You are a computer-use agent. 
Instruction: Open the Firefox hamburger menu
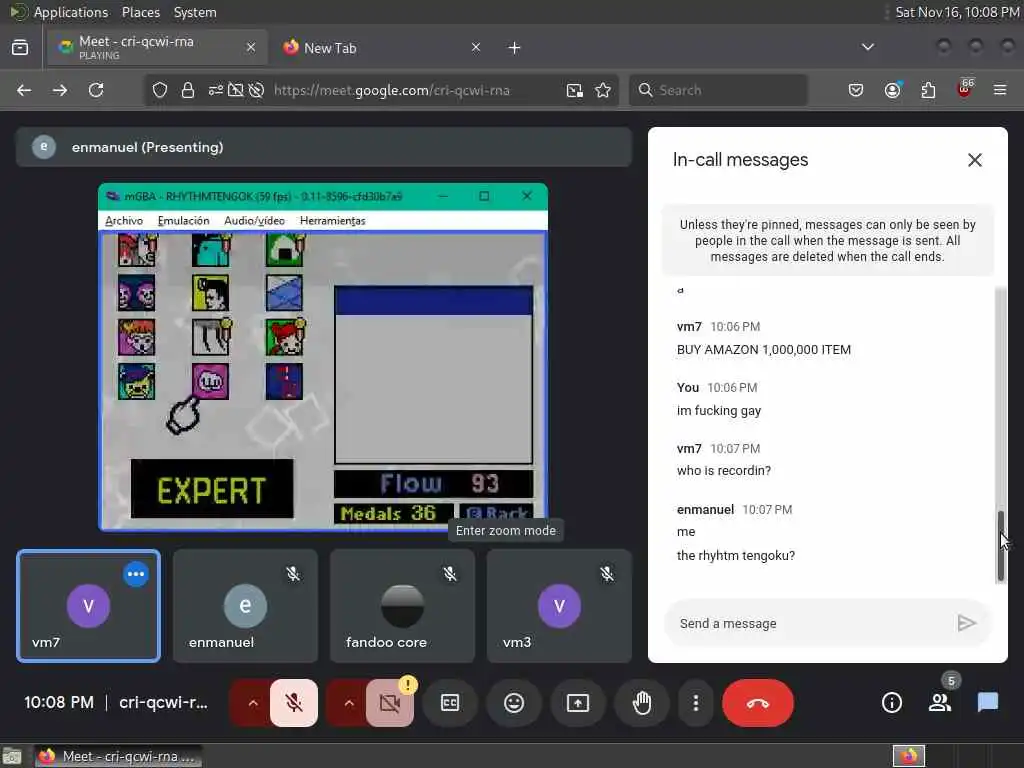[1000, 90]
